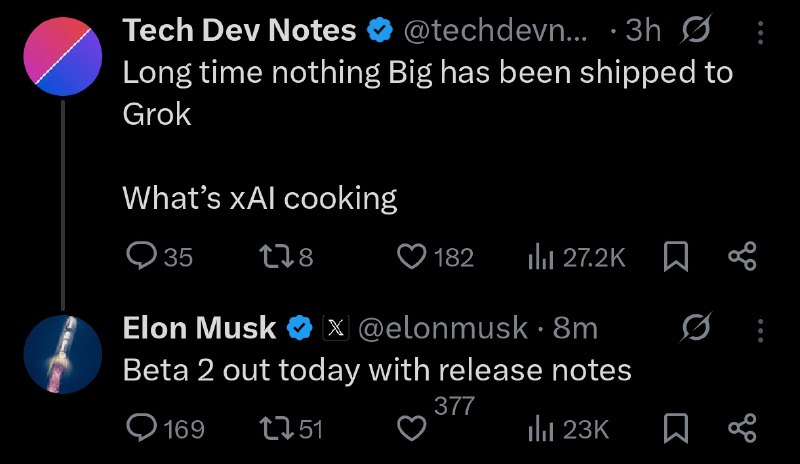
Task: Open Elon Musk's profile picture
Action: [x=63, y=352]
